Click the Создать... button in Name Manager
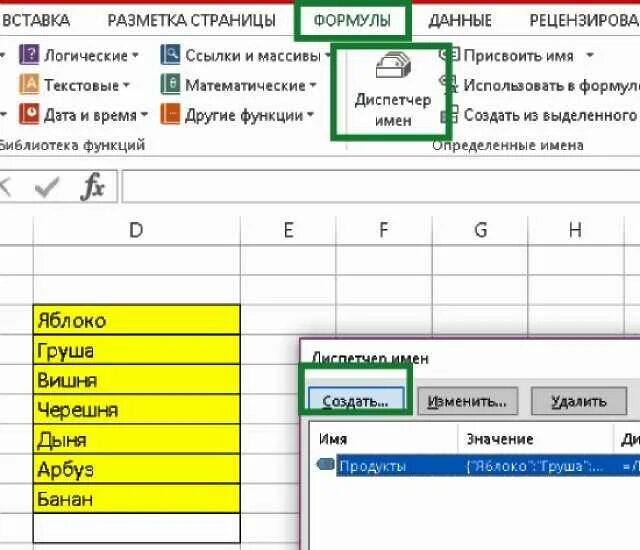Screen dimensions: 640x550 pos(356,401)
